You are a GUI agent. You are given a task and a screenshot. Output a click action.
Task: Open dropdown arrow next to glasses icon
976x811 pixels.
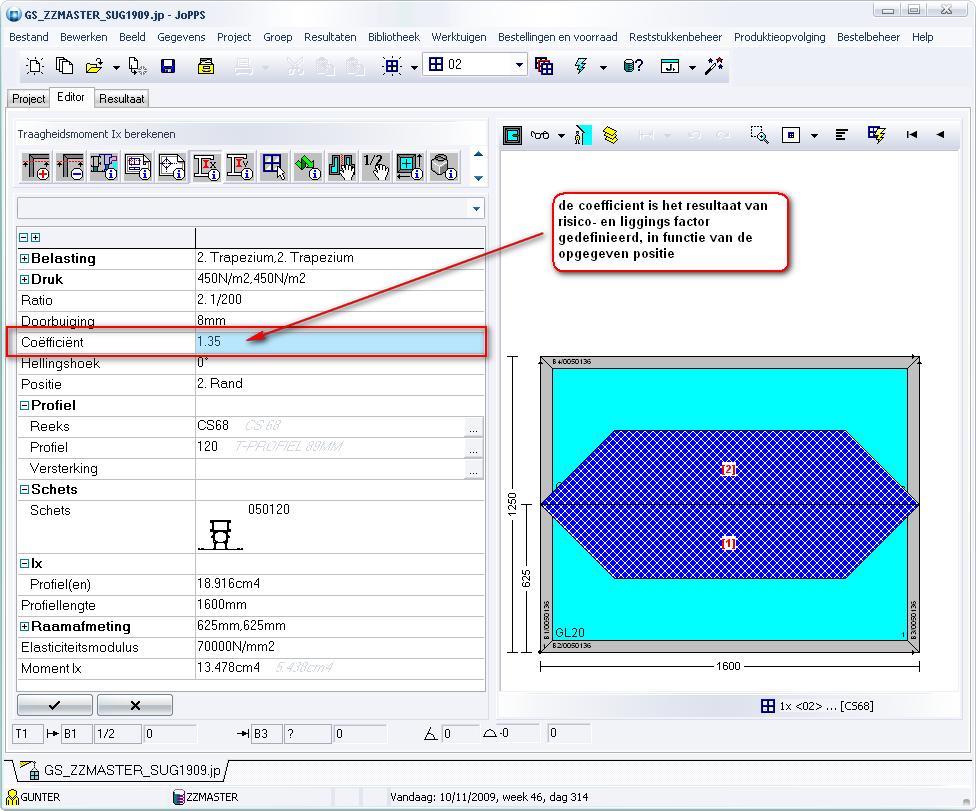(x=561, y=135)
